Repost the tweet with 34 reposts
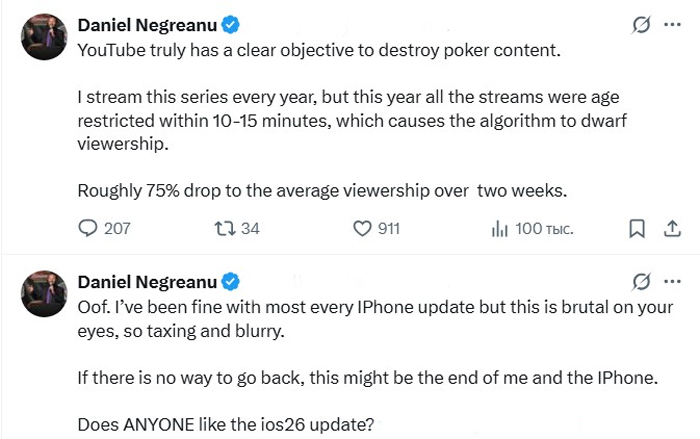This screenshot has width=700, height=439. (x=226, y=229)
